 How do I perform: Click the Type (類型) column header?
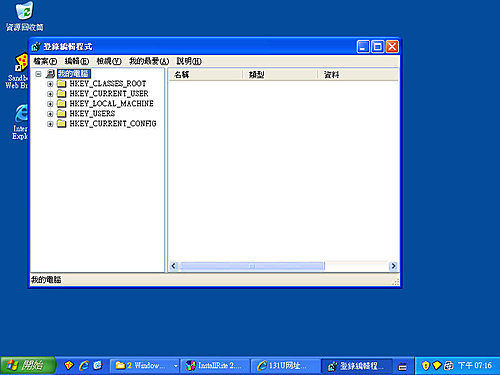coord(280,75)
